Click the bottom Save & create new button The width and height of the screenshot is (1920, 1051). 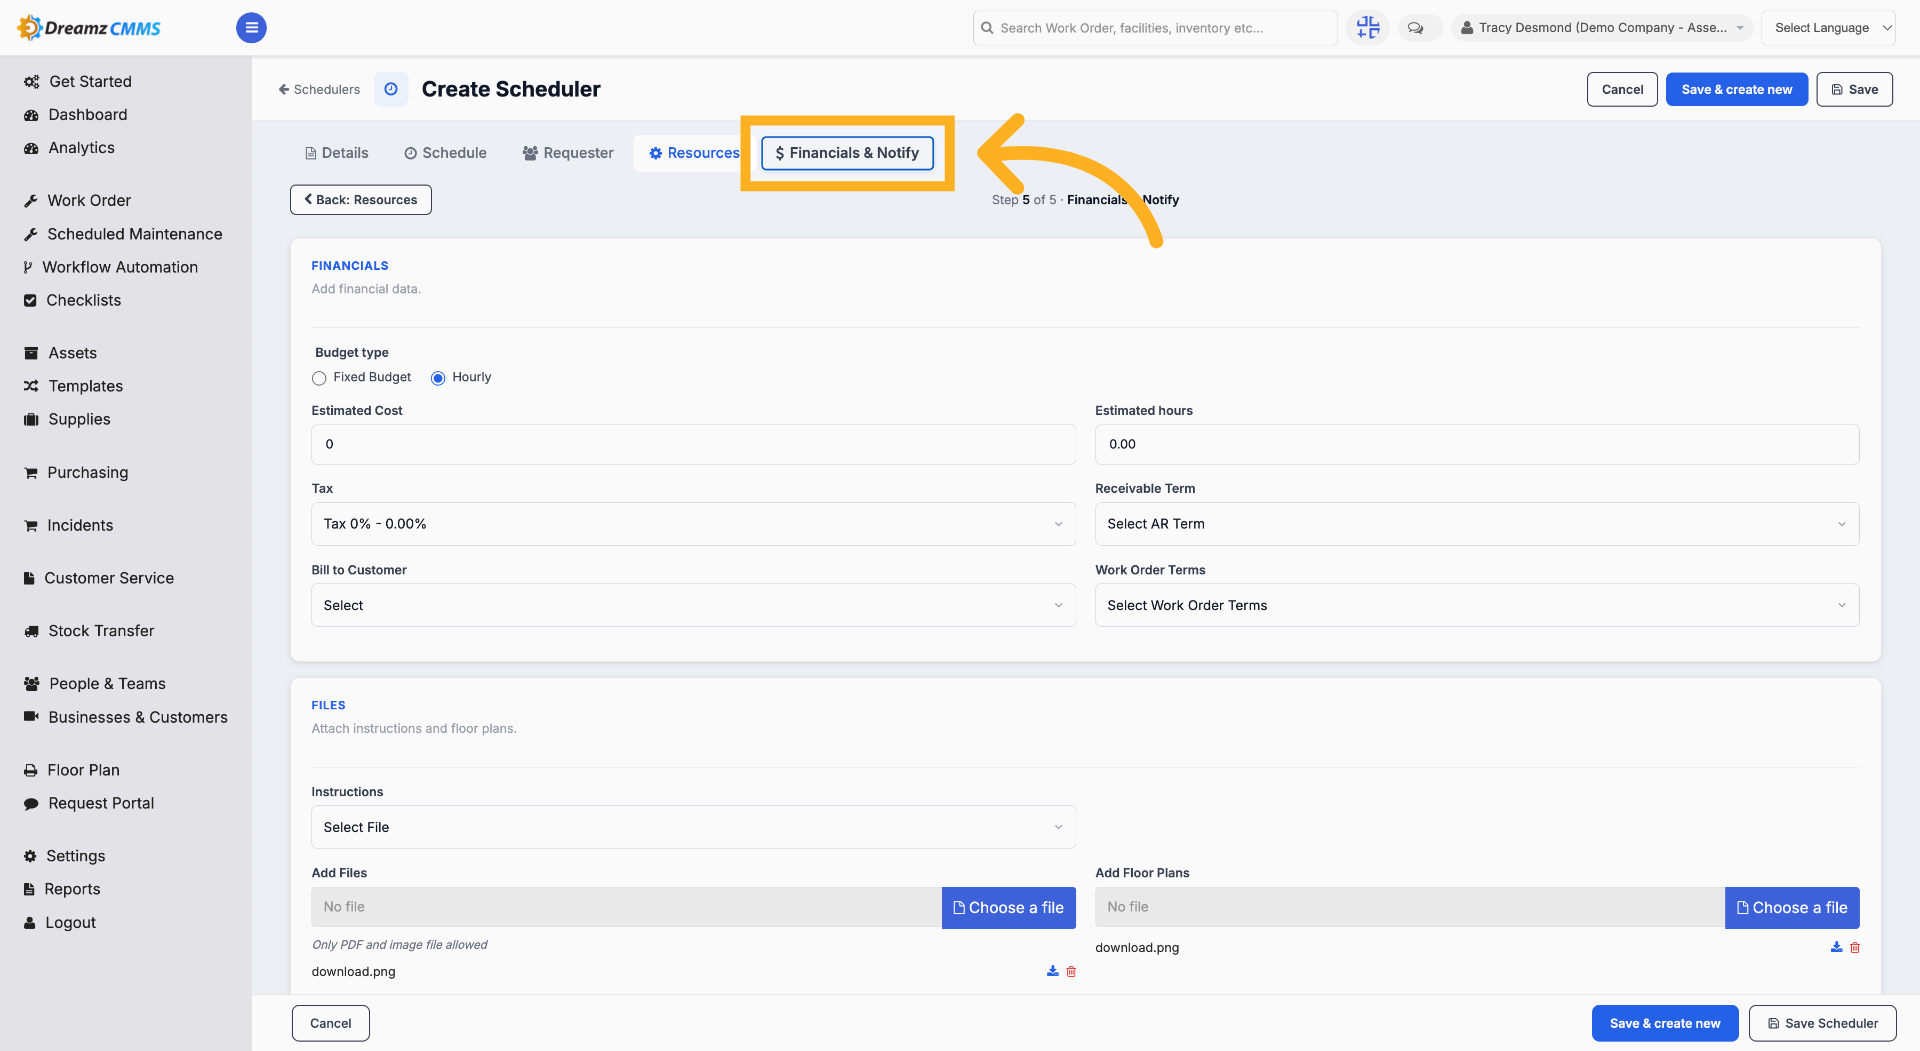click(x=1665, y=1023)
